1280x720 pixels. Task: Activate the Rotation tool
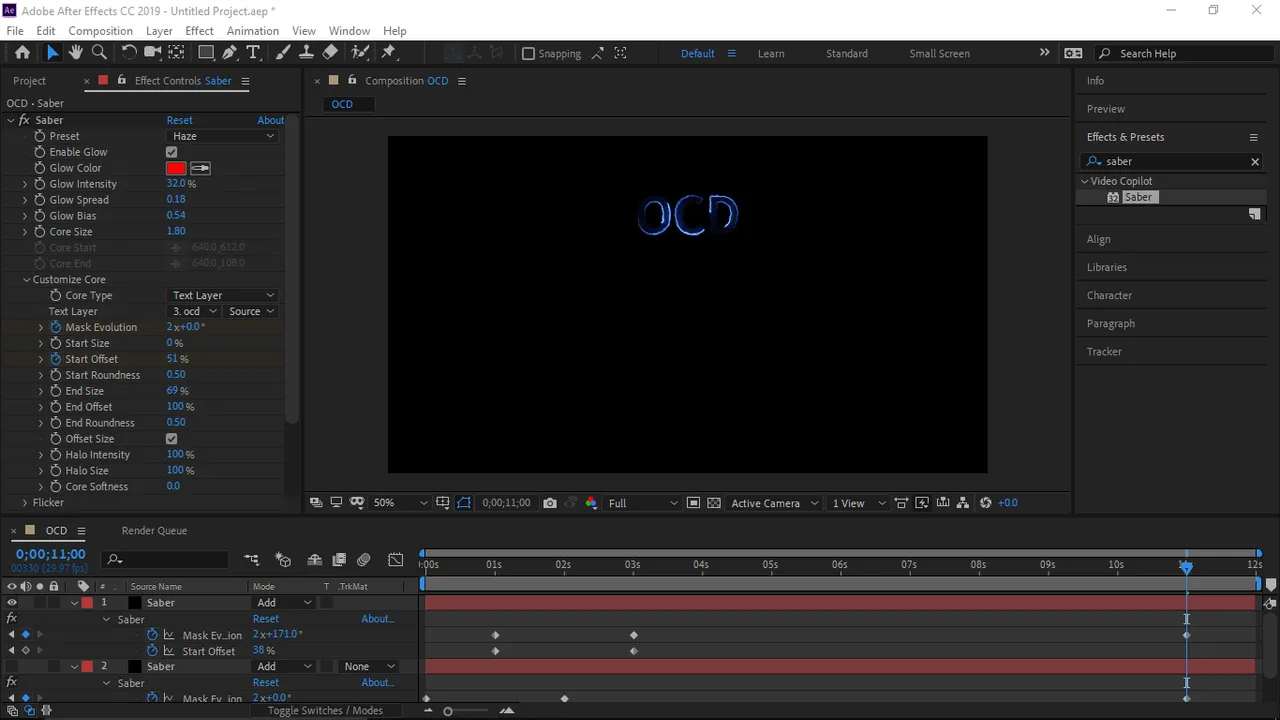[129, 53]
